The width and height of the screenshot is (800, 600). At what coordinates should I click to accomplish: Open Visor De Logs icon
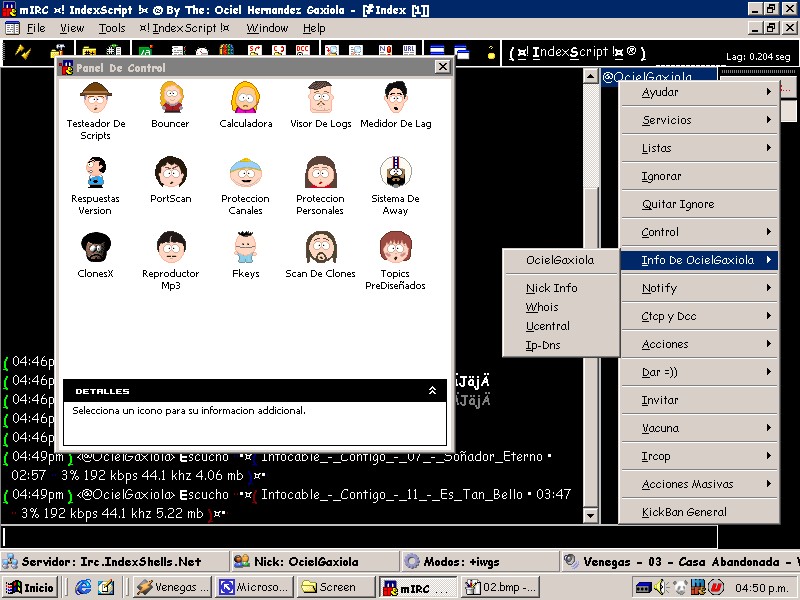pos(320,98)
